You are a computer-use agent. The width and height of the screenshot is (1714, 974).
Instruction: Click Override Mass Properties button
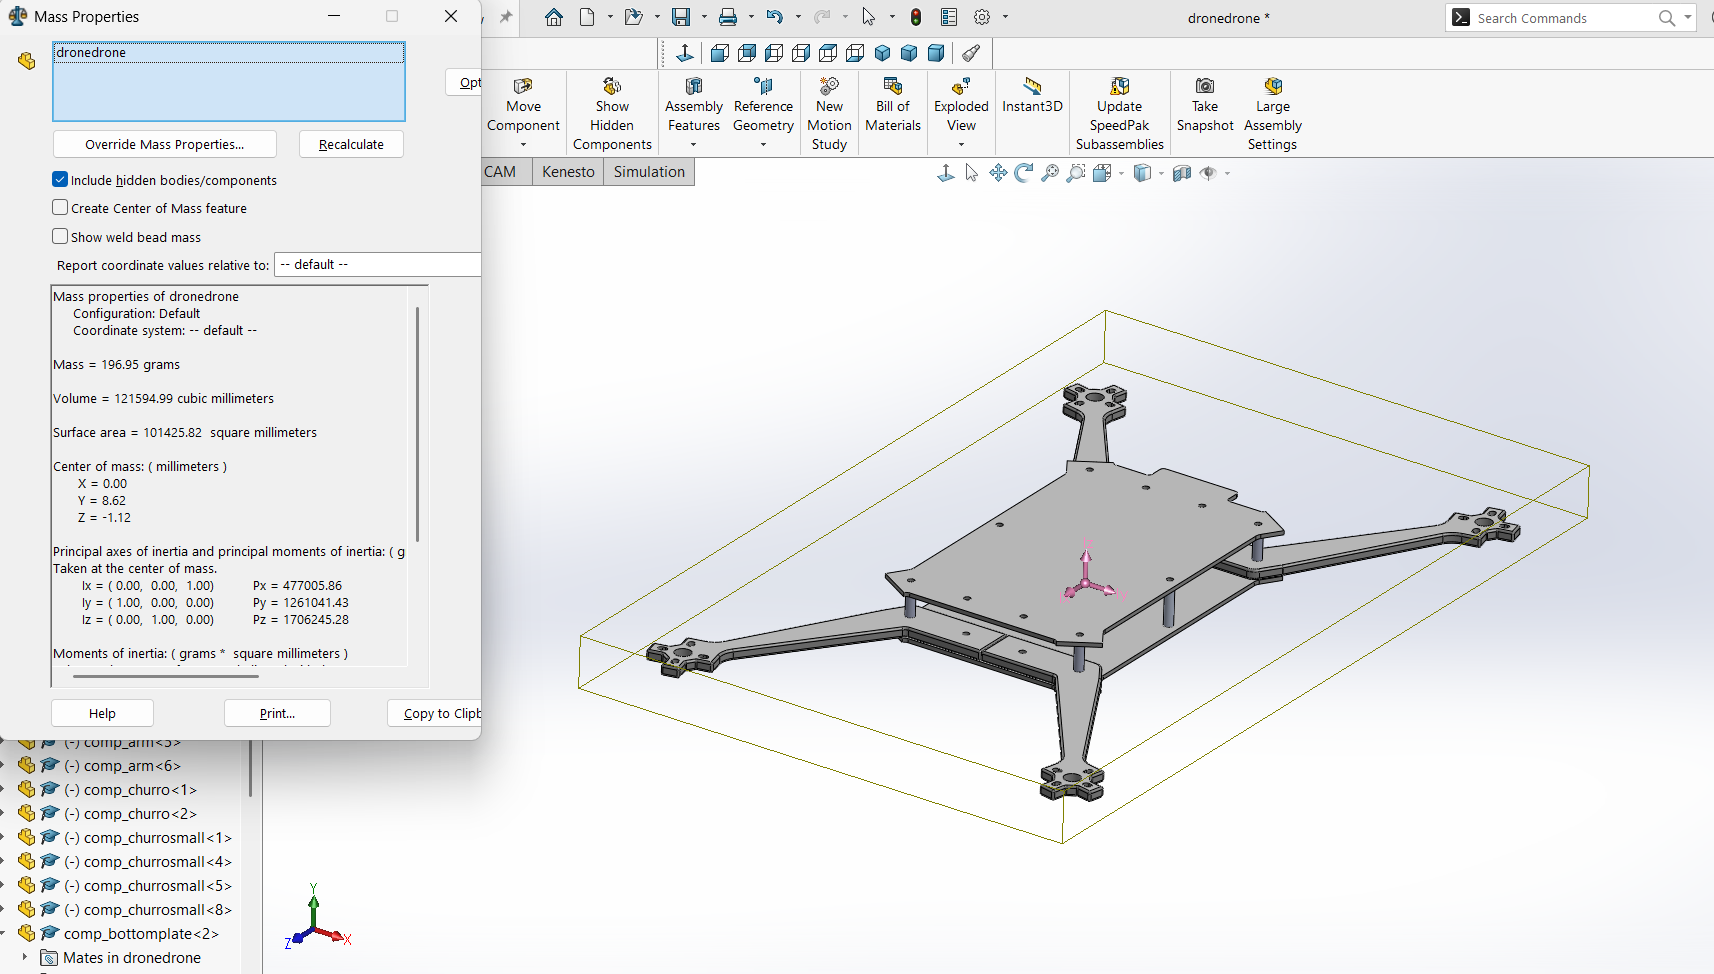click(165, 145)
